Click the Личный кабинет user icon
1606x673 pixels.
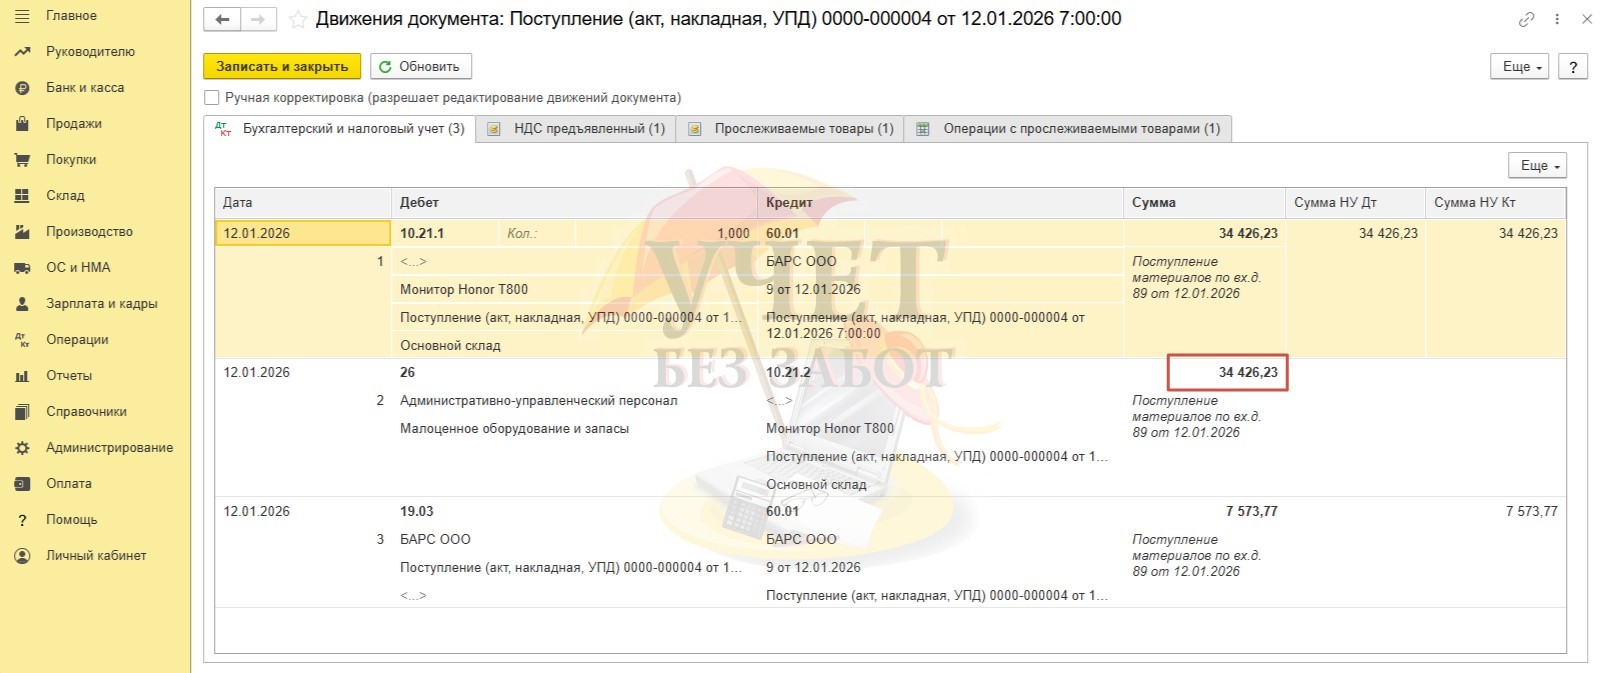(x=22, y=556)
